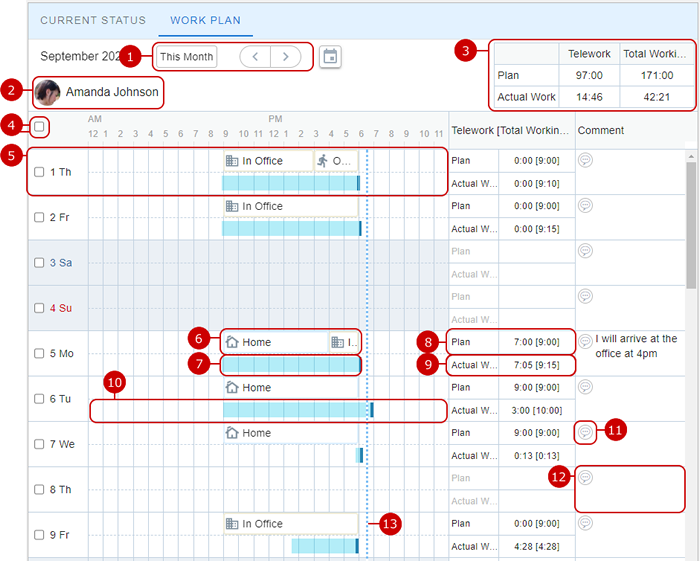Screen dimensions: 700x561
Task: Click the Plan value 7:00 [9:00]
Action: [537, 342]
